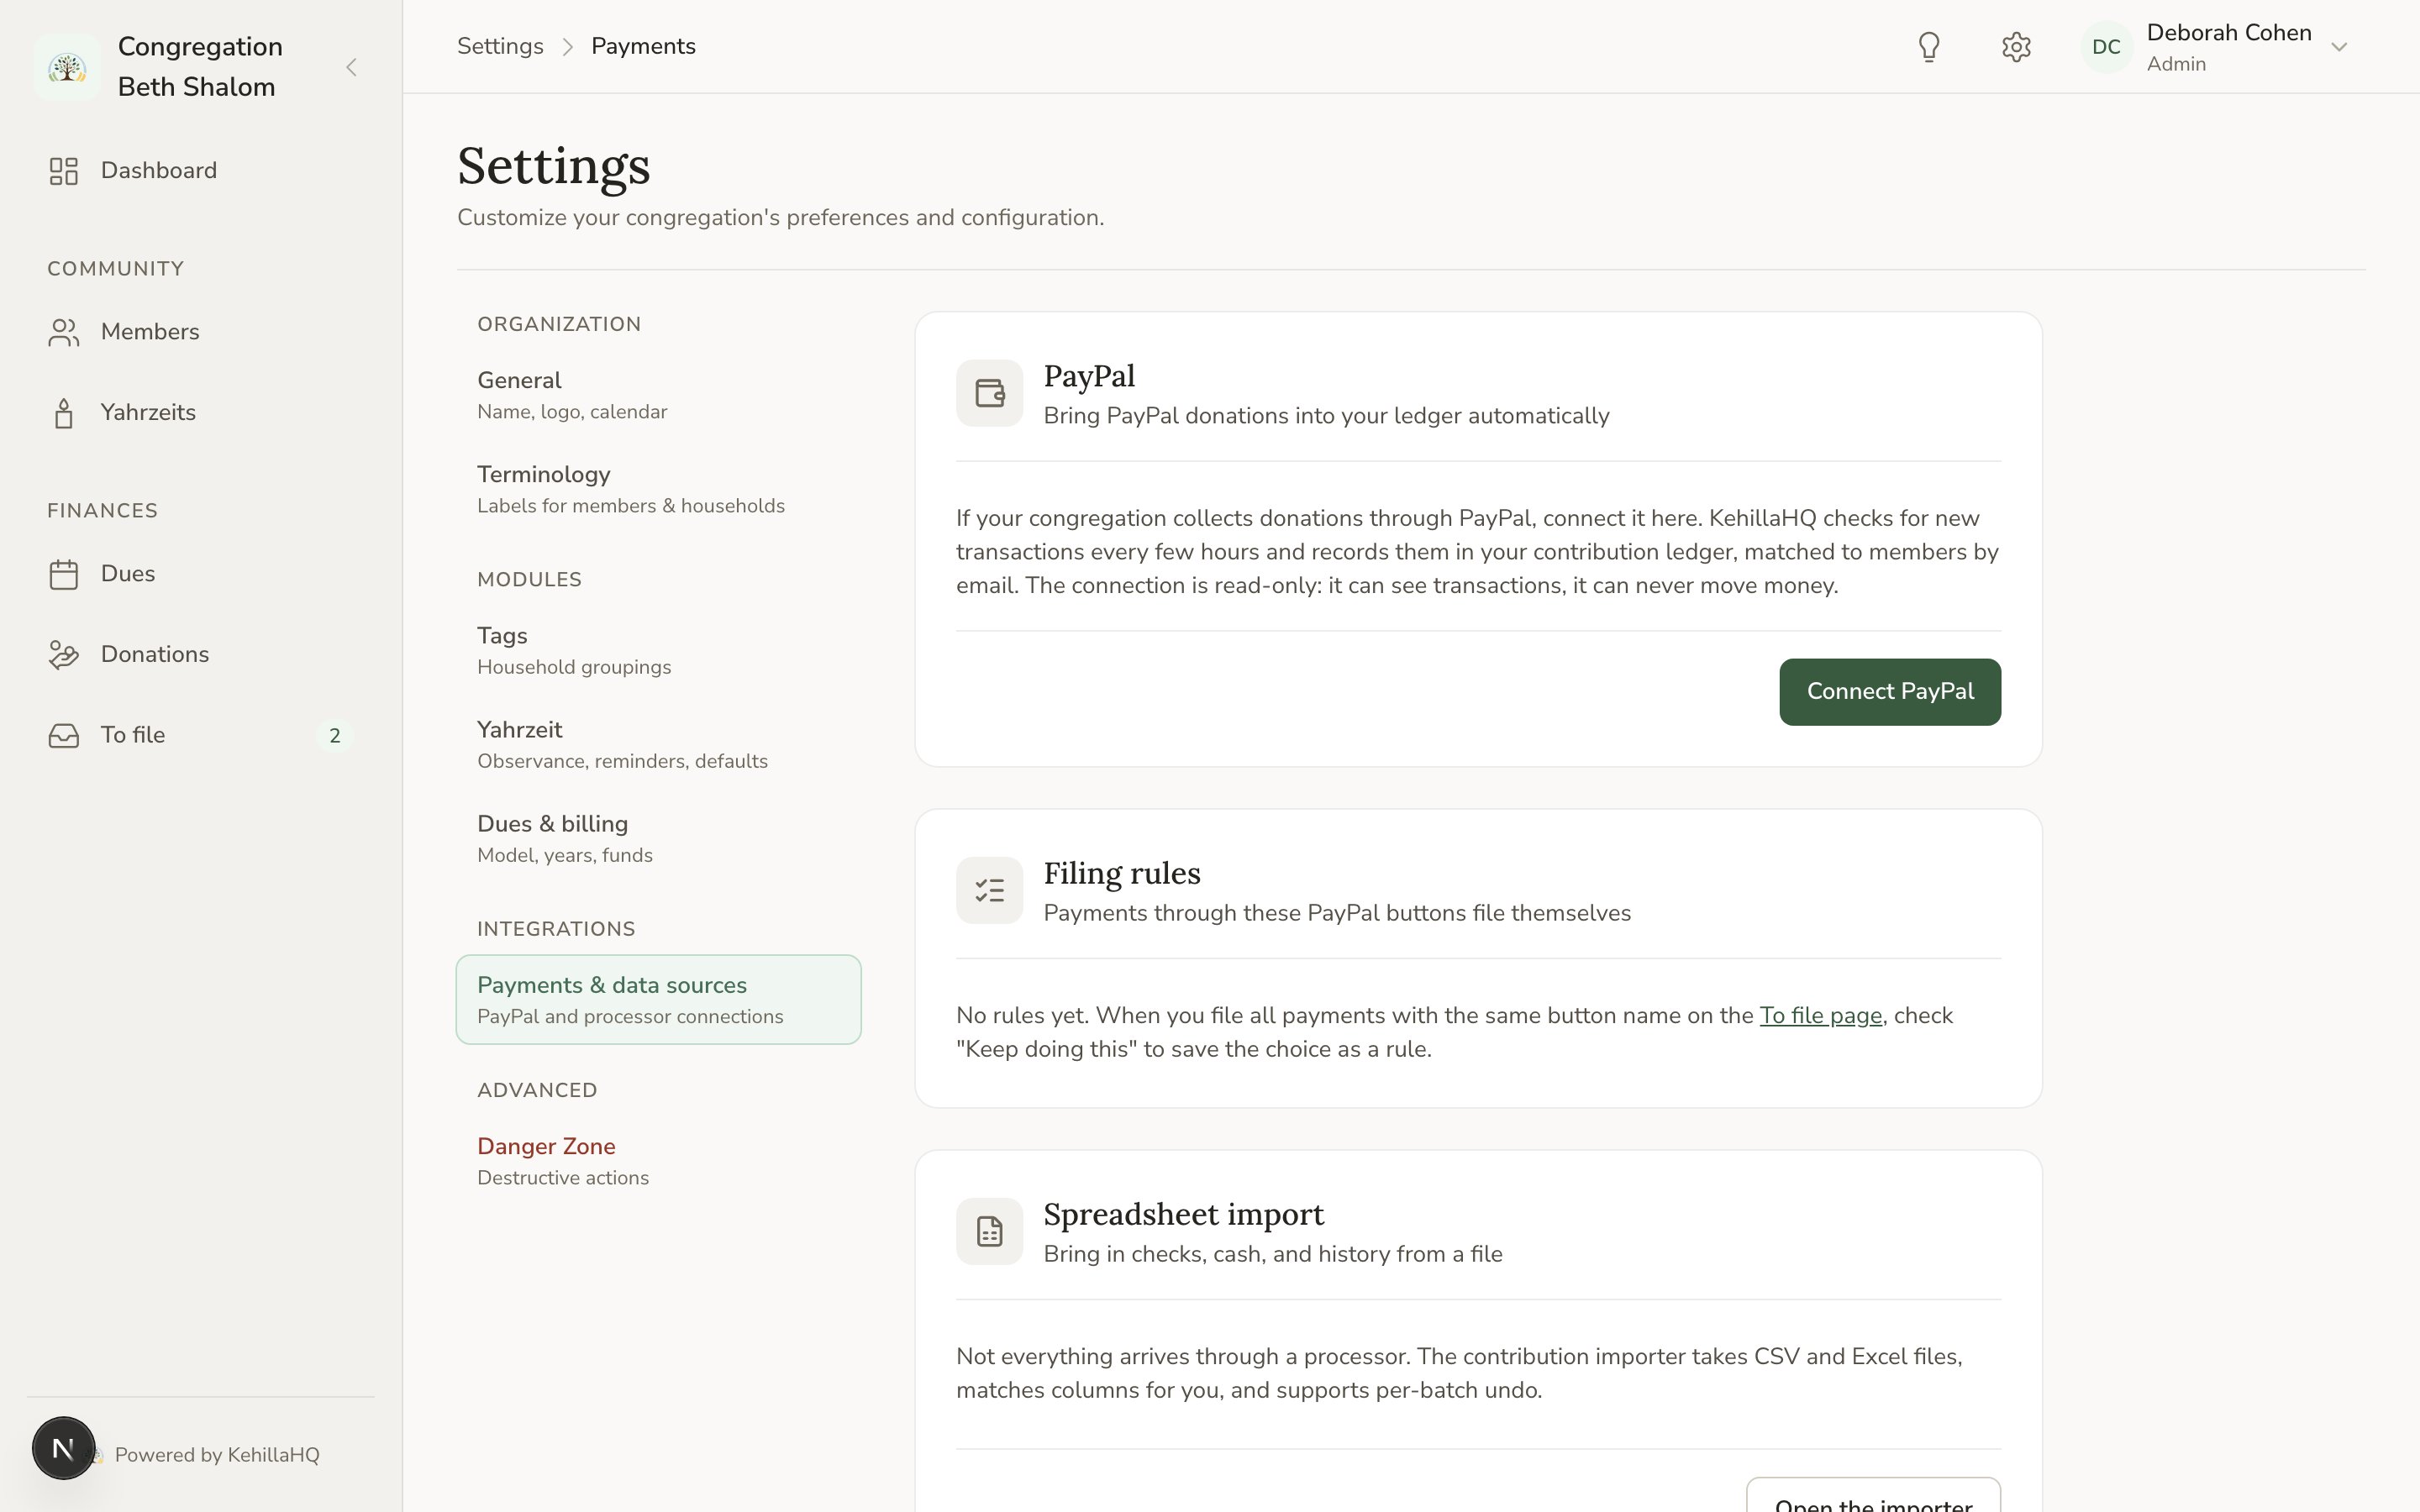Open the settings gear icon in header
The width and height of the screenshot is (2420, 1512).
tap(2016, 47)
